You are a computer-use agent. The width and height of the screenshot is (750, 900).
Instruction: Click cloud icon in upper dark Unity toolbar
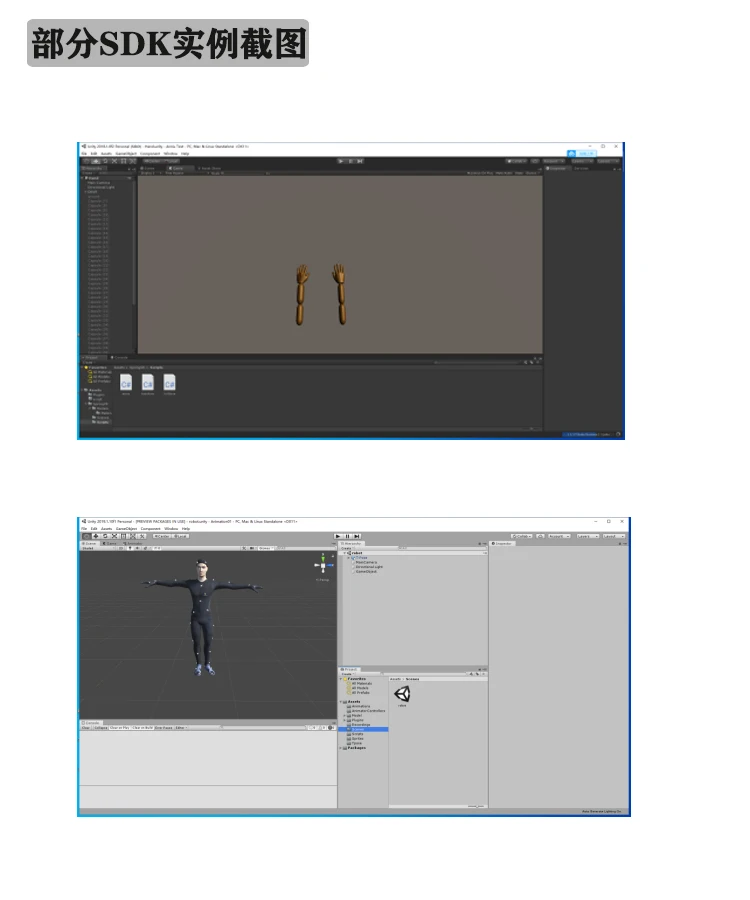coord(535,161)
